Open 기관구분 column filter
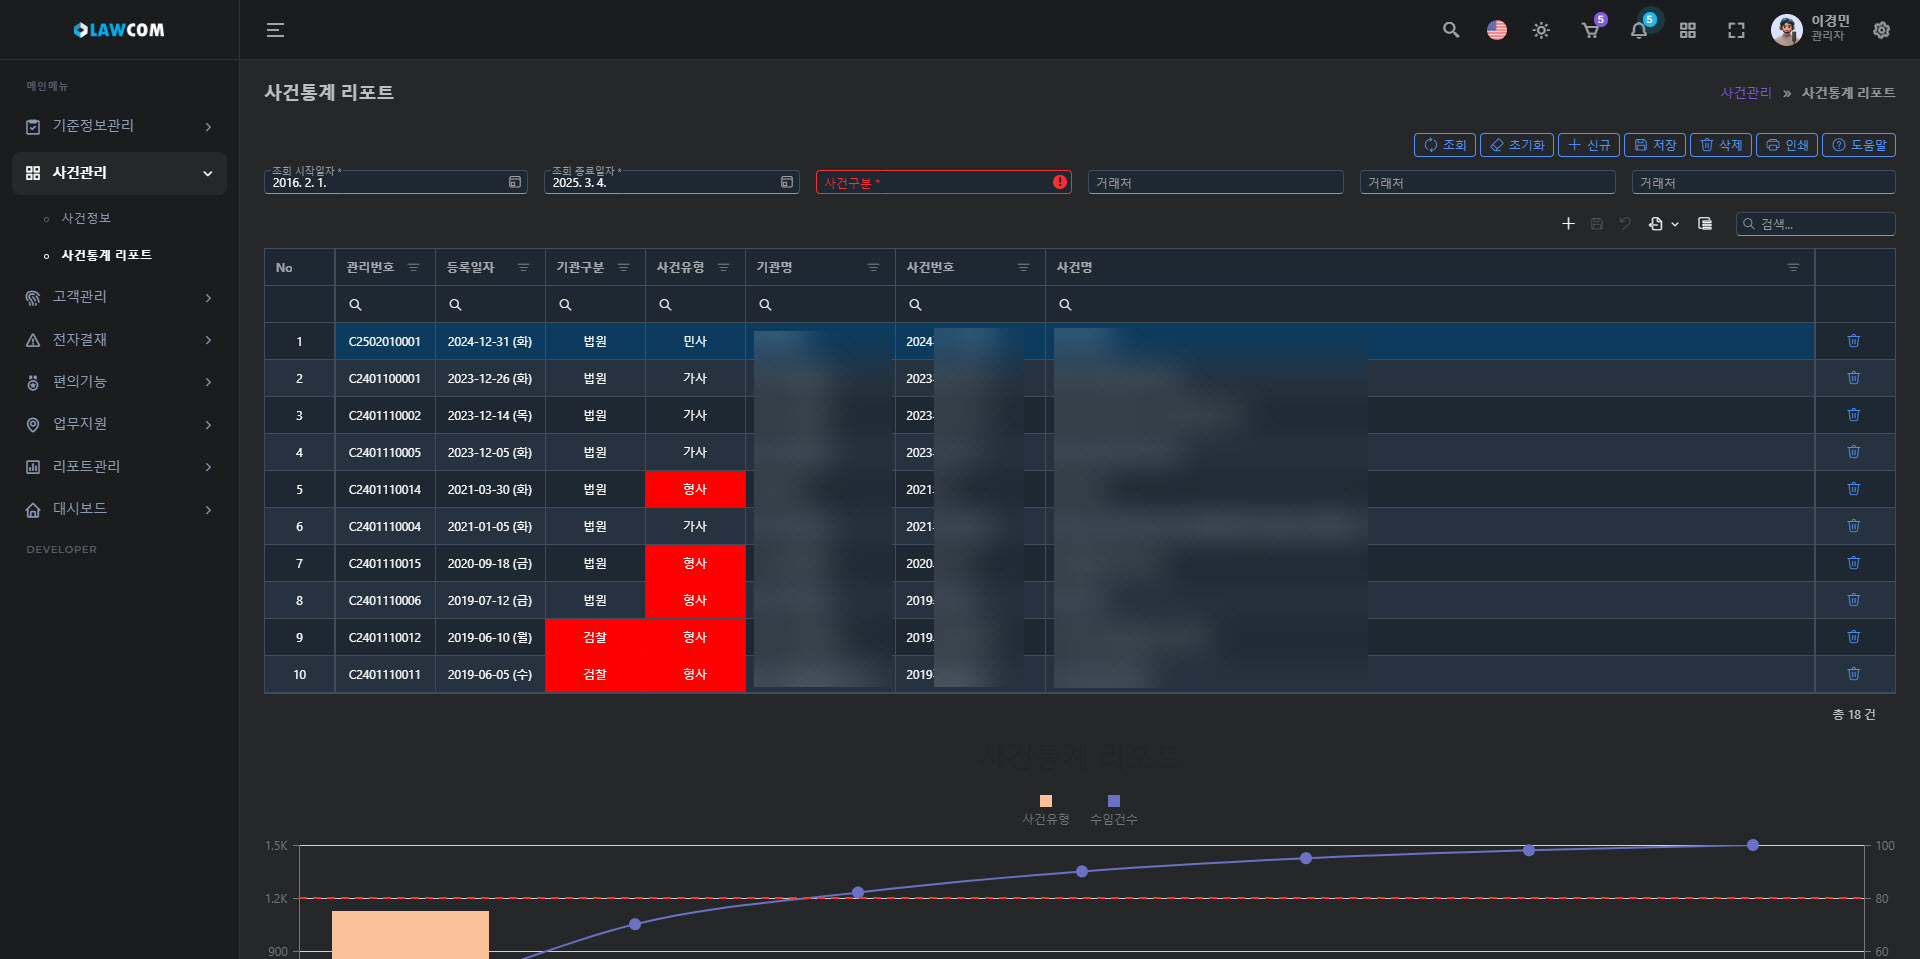1920x959 pixels. coord(623,267)
